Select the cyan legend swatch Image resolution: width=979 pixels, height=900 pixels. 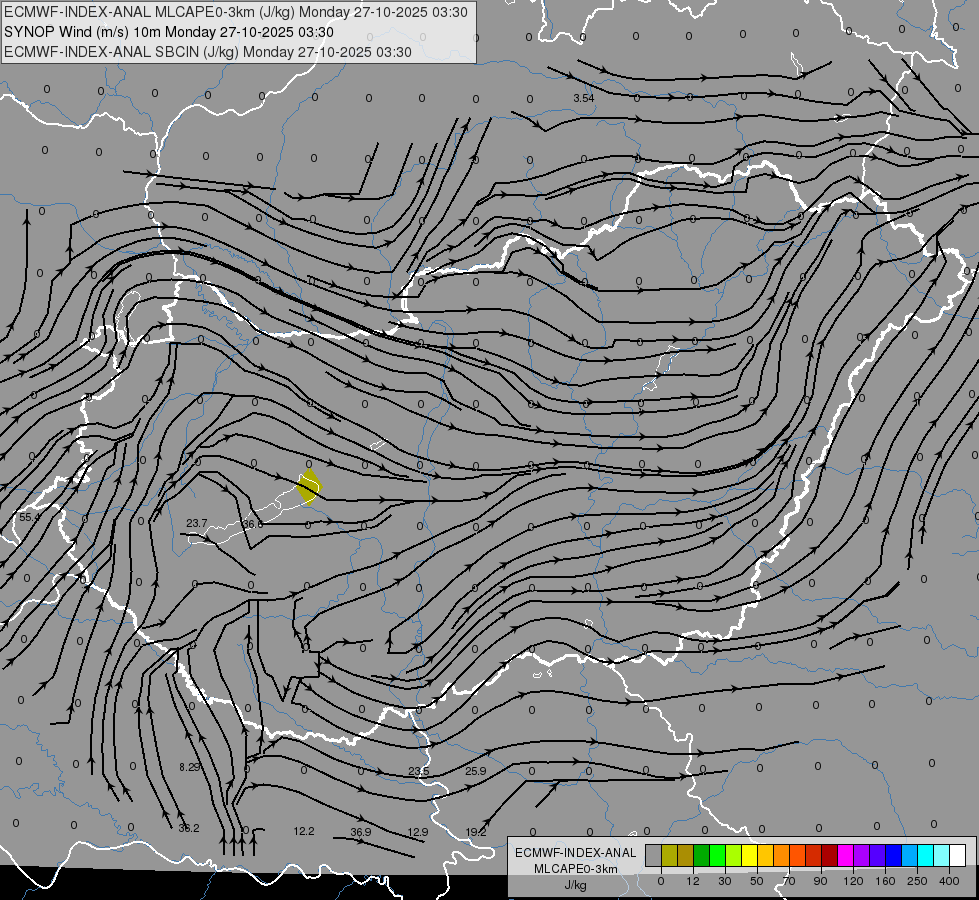click(925, 855)
